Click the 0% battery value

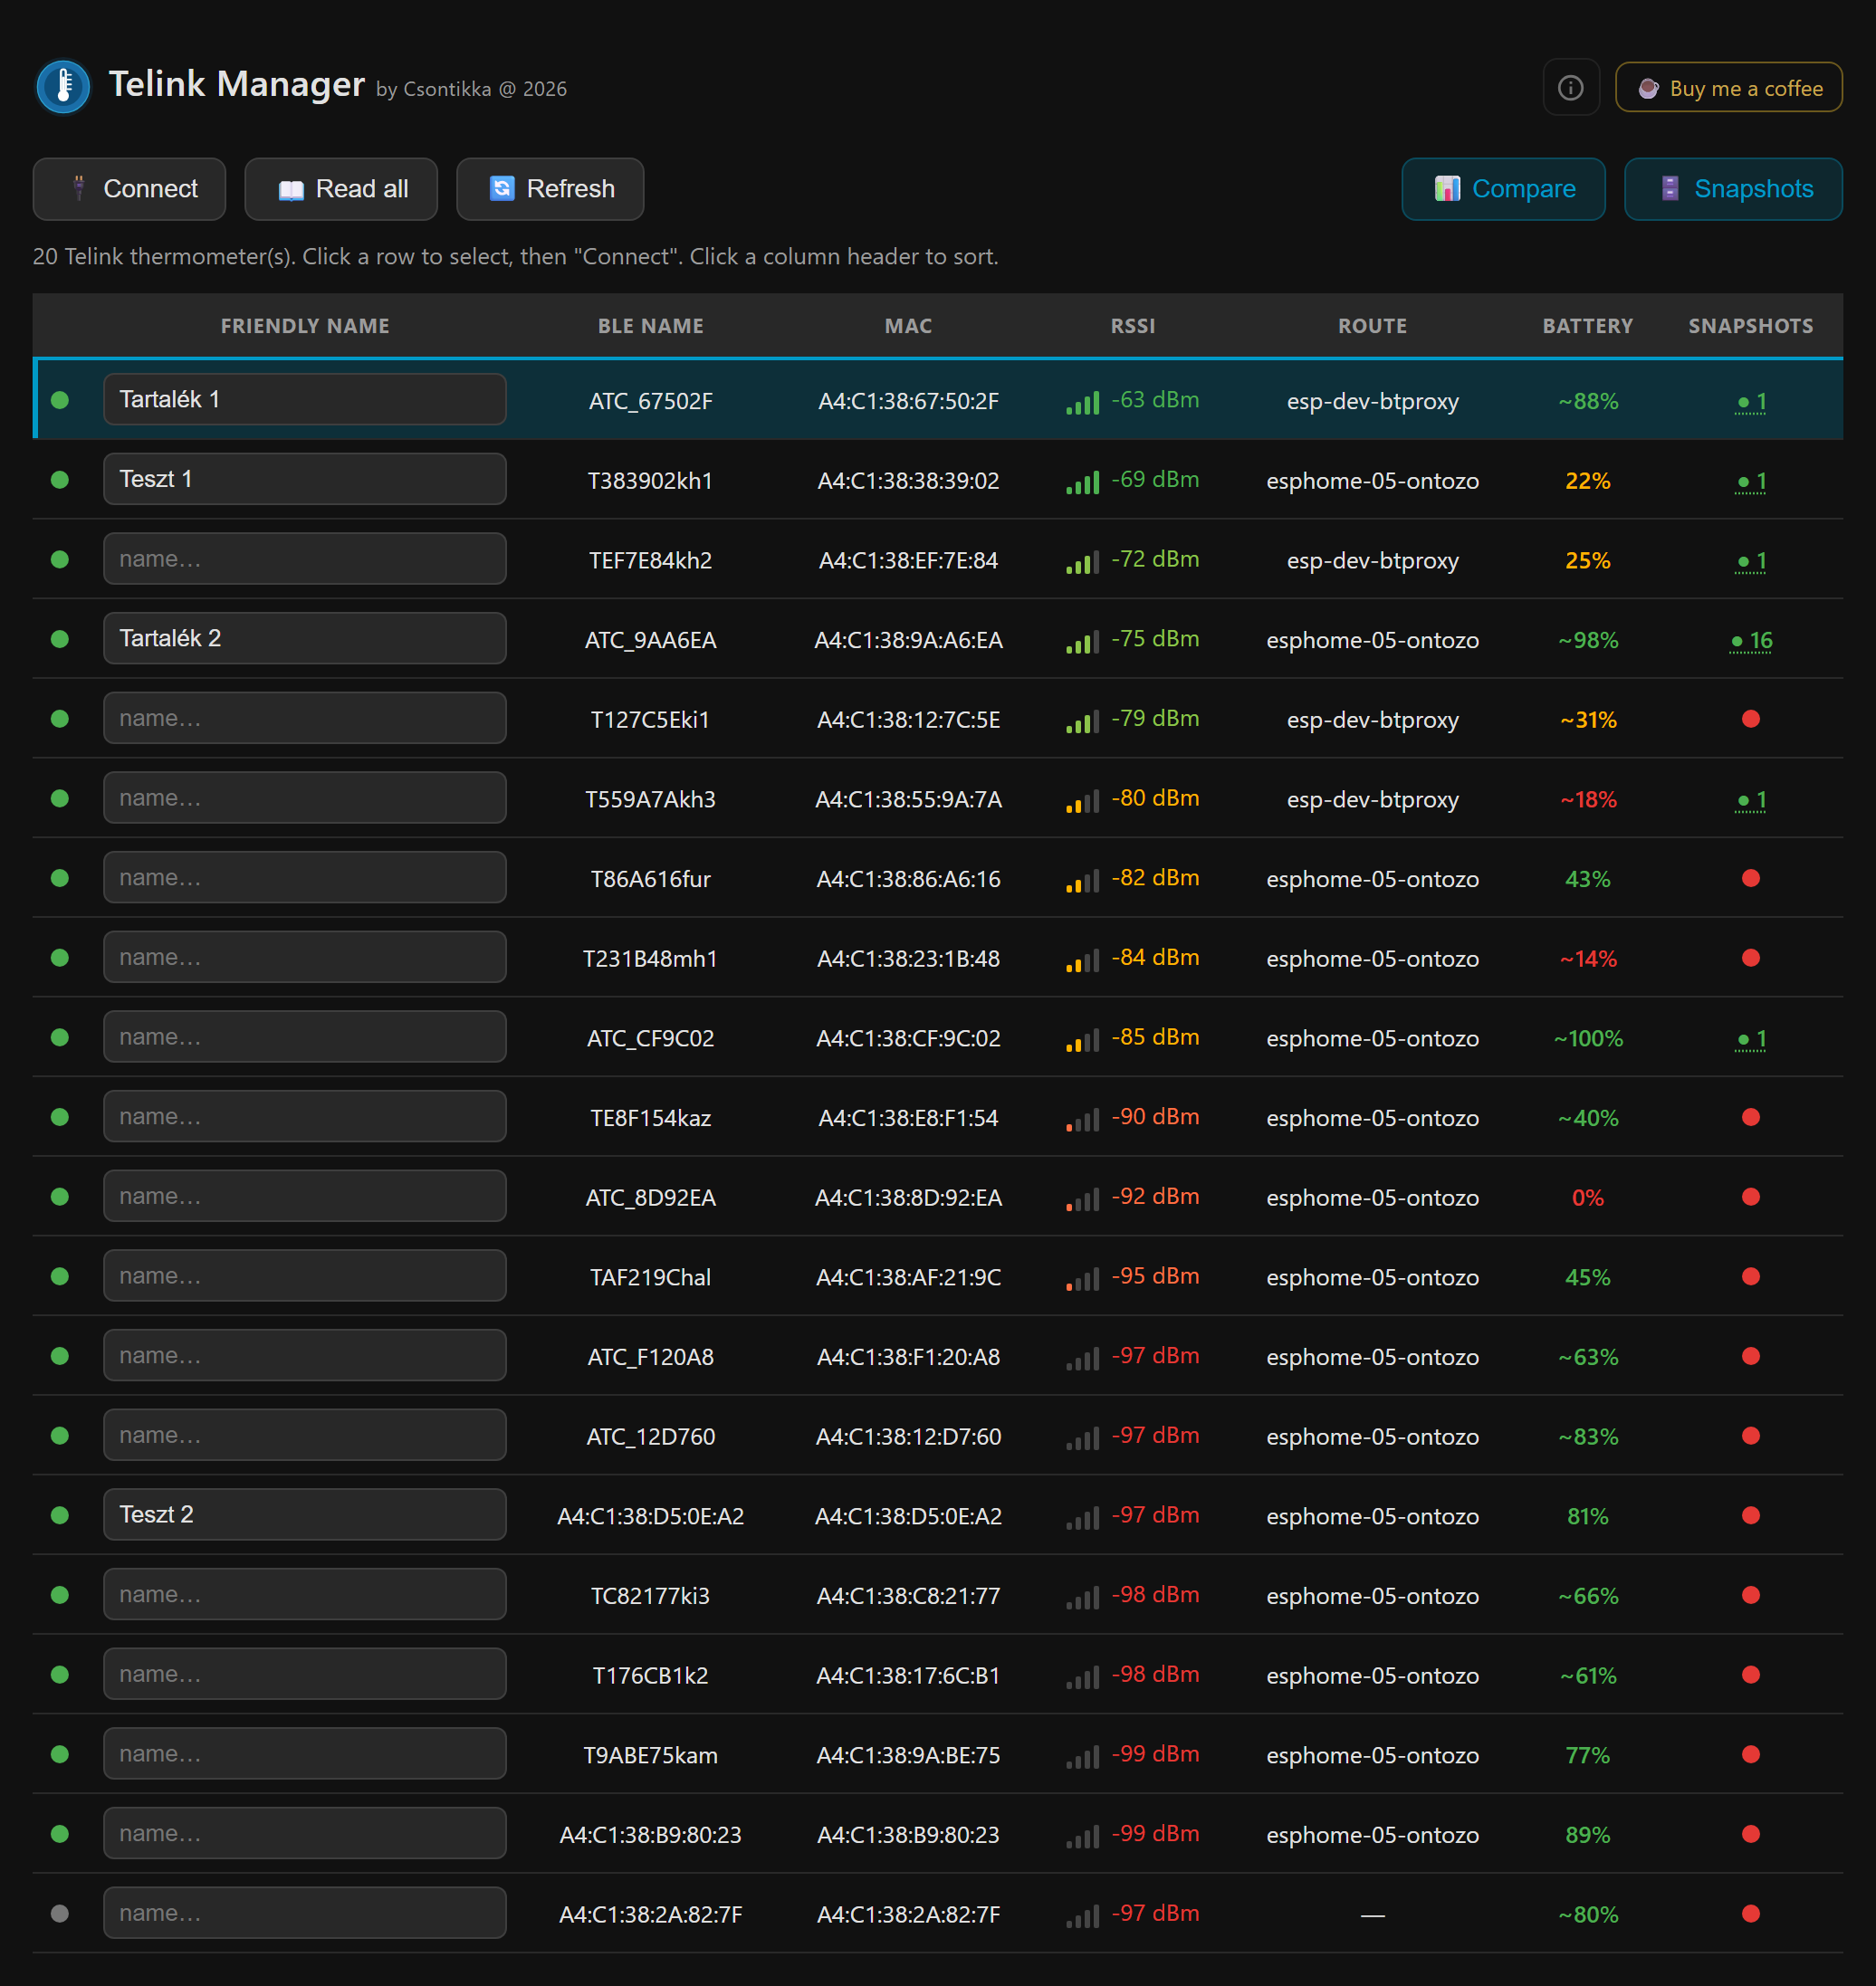(1587, 1198)
